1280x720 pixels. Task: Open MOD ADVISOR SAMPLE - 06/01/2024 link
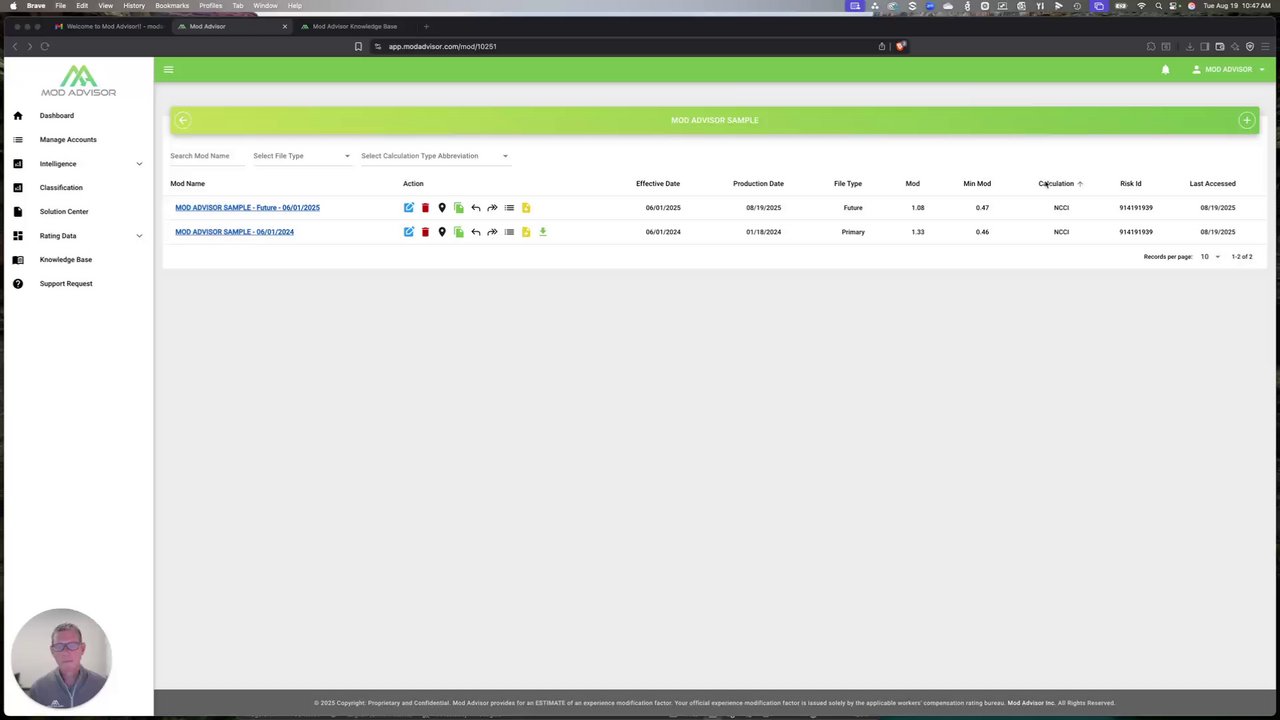coord(234,232)
